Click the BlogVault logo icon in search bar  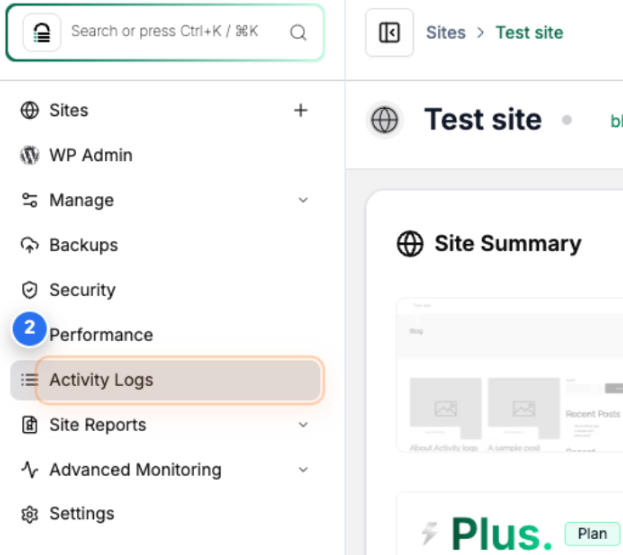[x=42, y=32]
